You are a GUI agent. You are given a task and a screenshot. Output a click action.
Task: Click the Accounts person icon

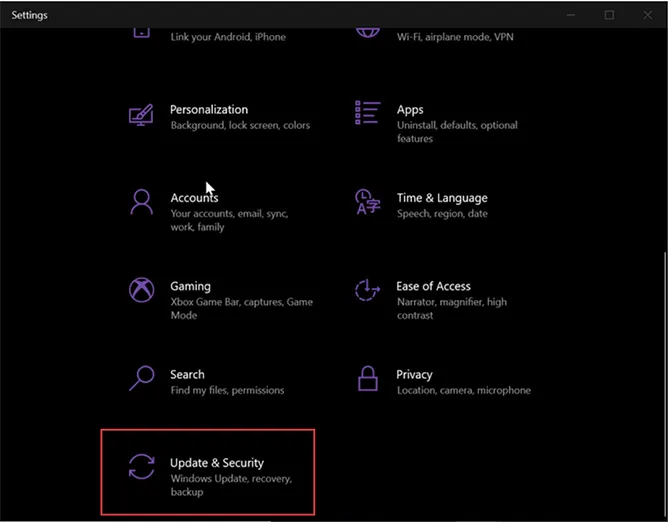(141, 202)
